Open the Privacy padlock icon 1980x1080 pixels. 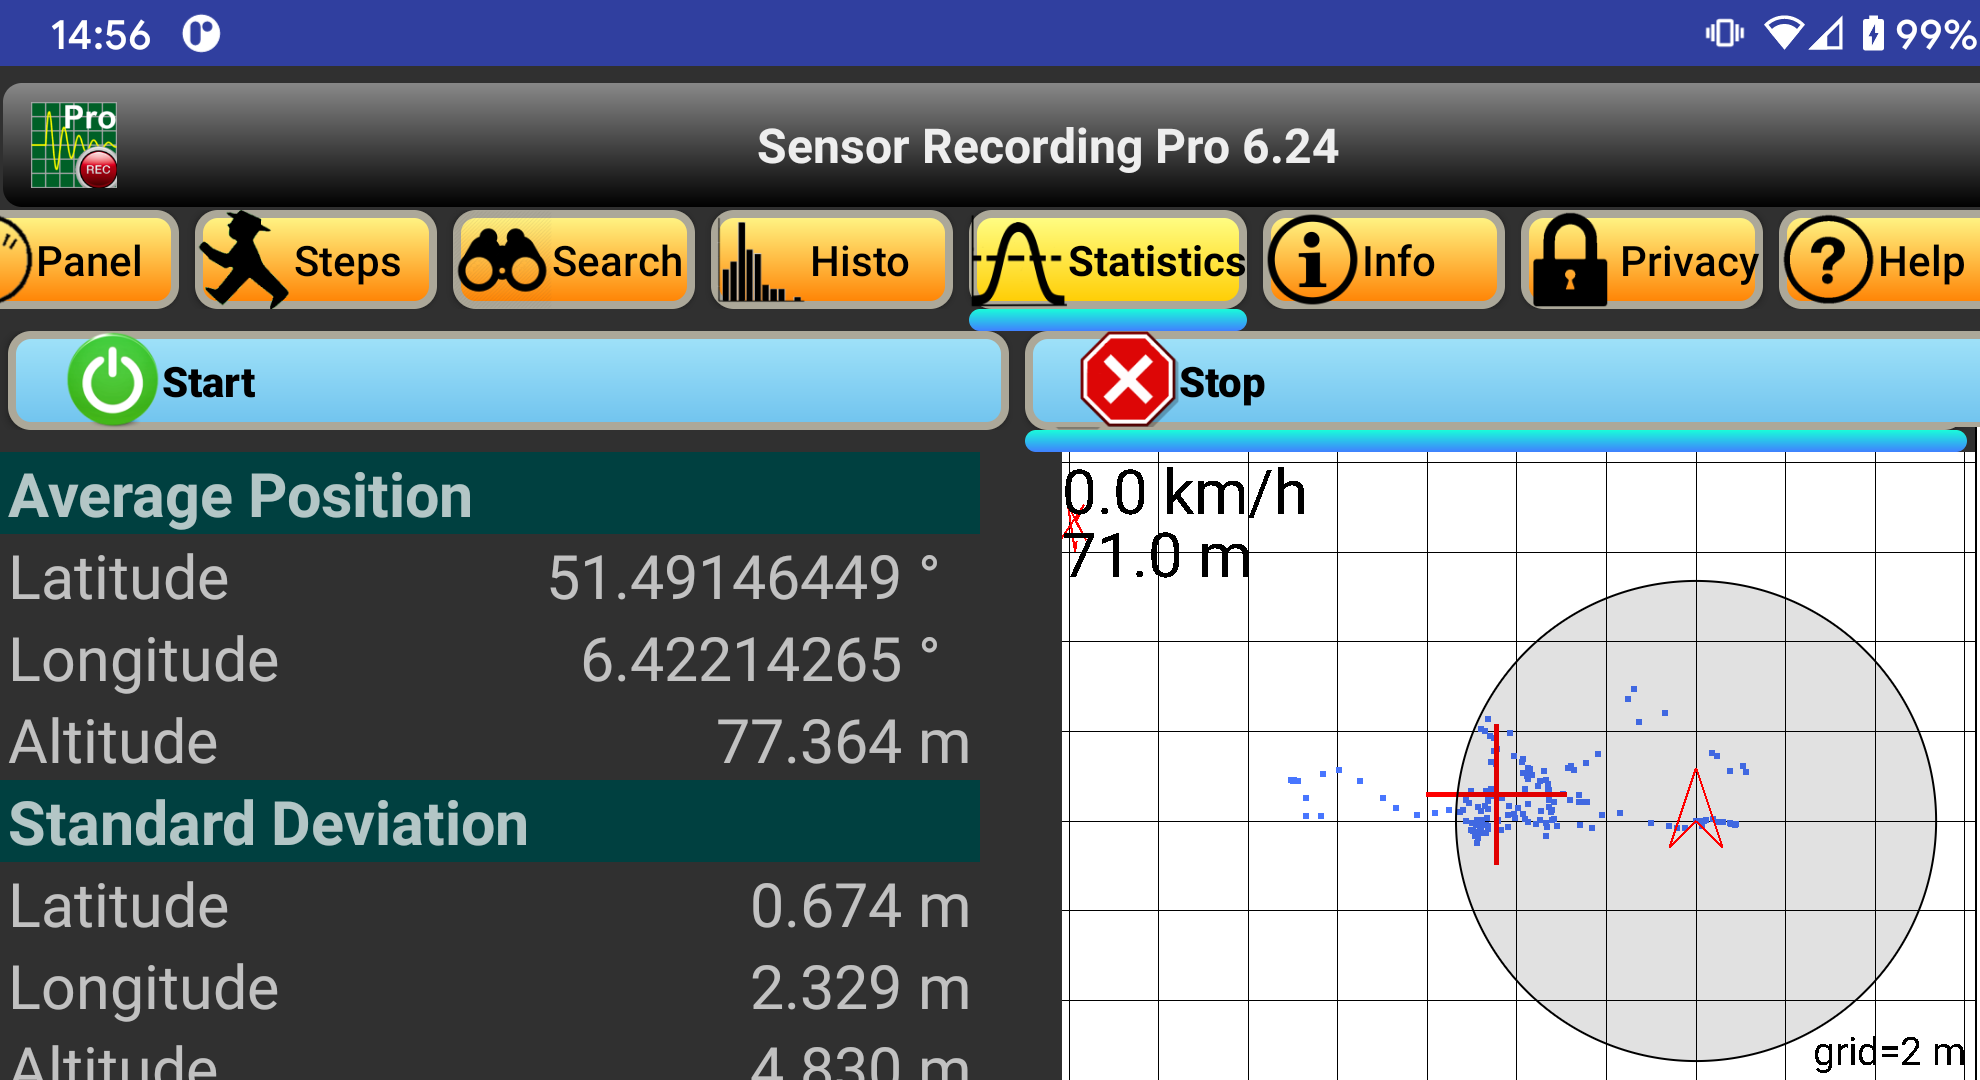1572,260
